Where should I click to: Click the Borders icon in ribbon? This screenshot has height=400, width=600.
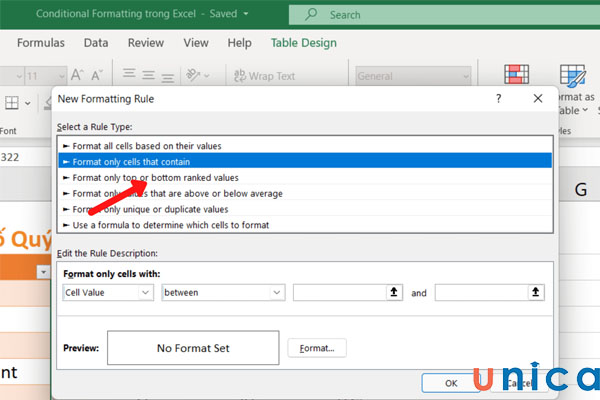click(13, 102)
